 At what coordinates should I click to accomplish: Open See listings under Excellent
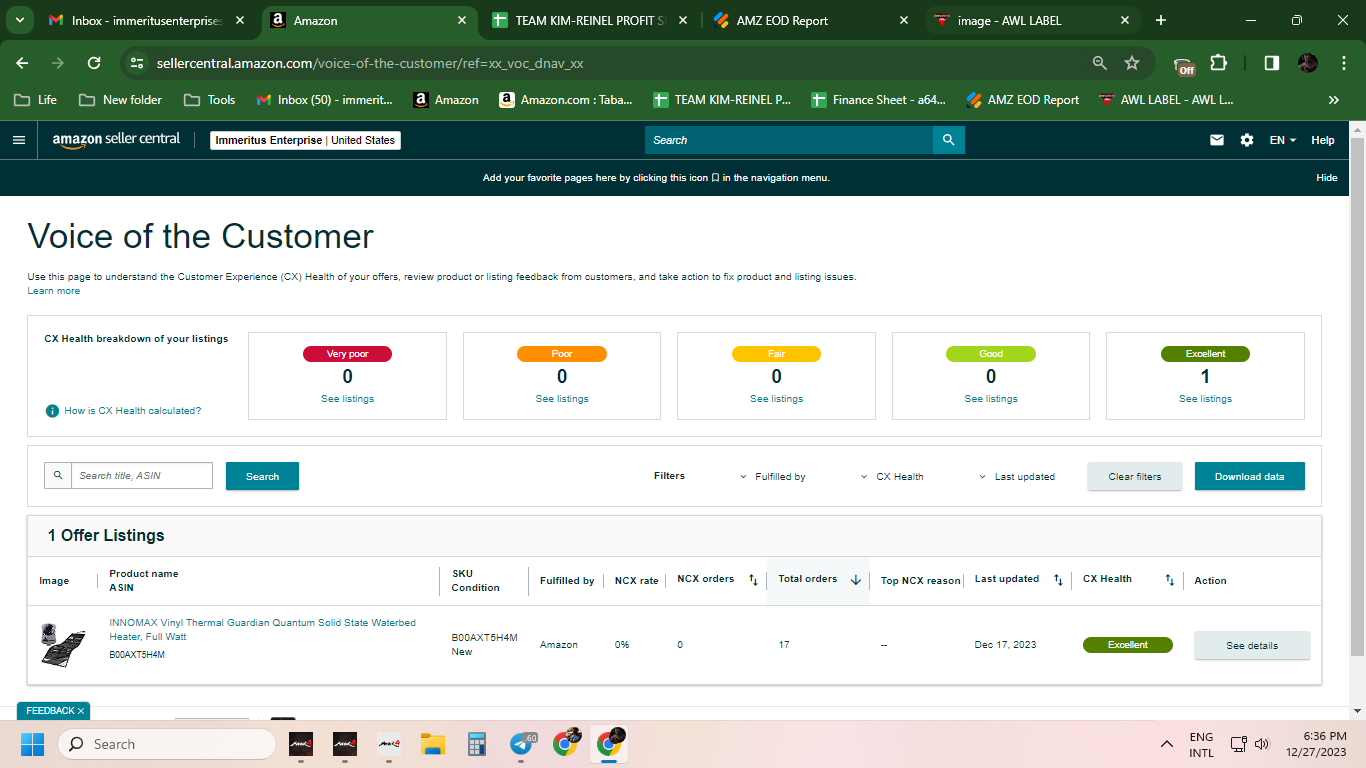1205,399
